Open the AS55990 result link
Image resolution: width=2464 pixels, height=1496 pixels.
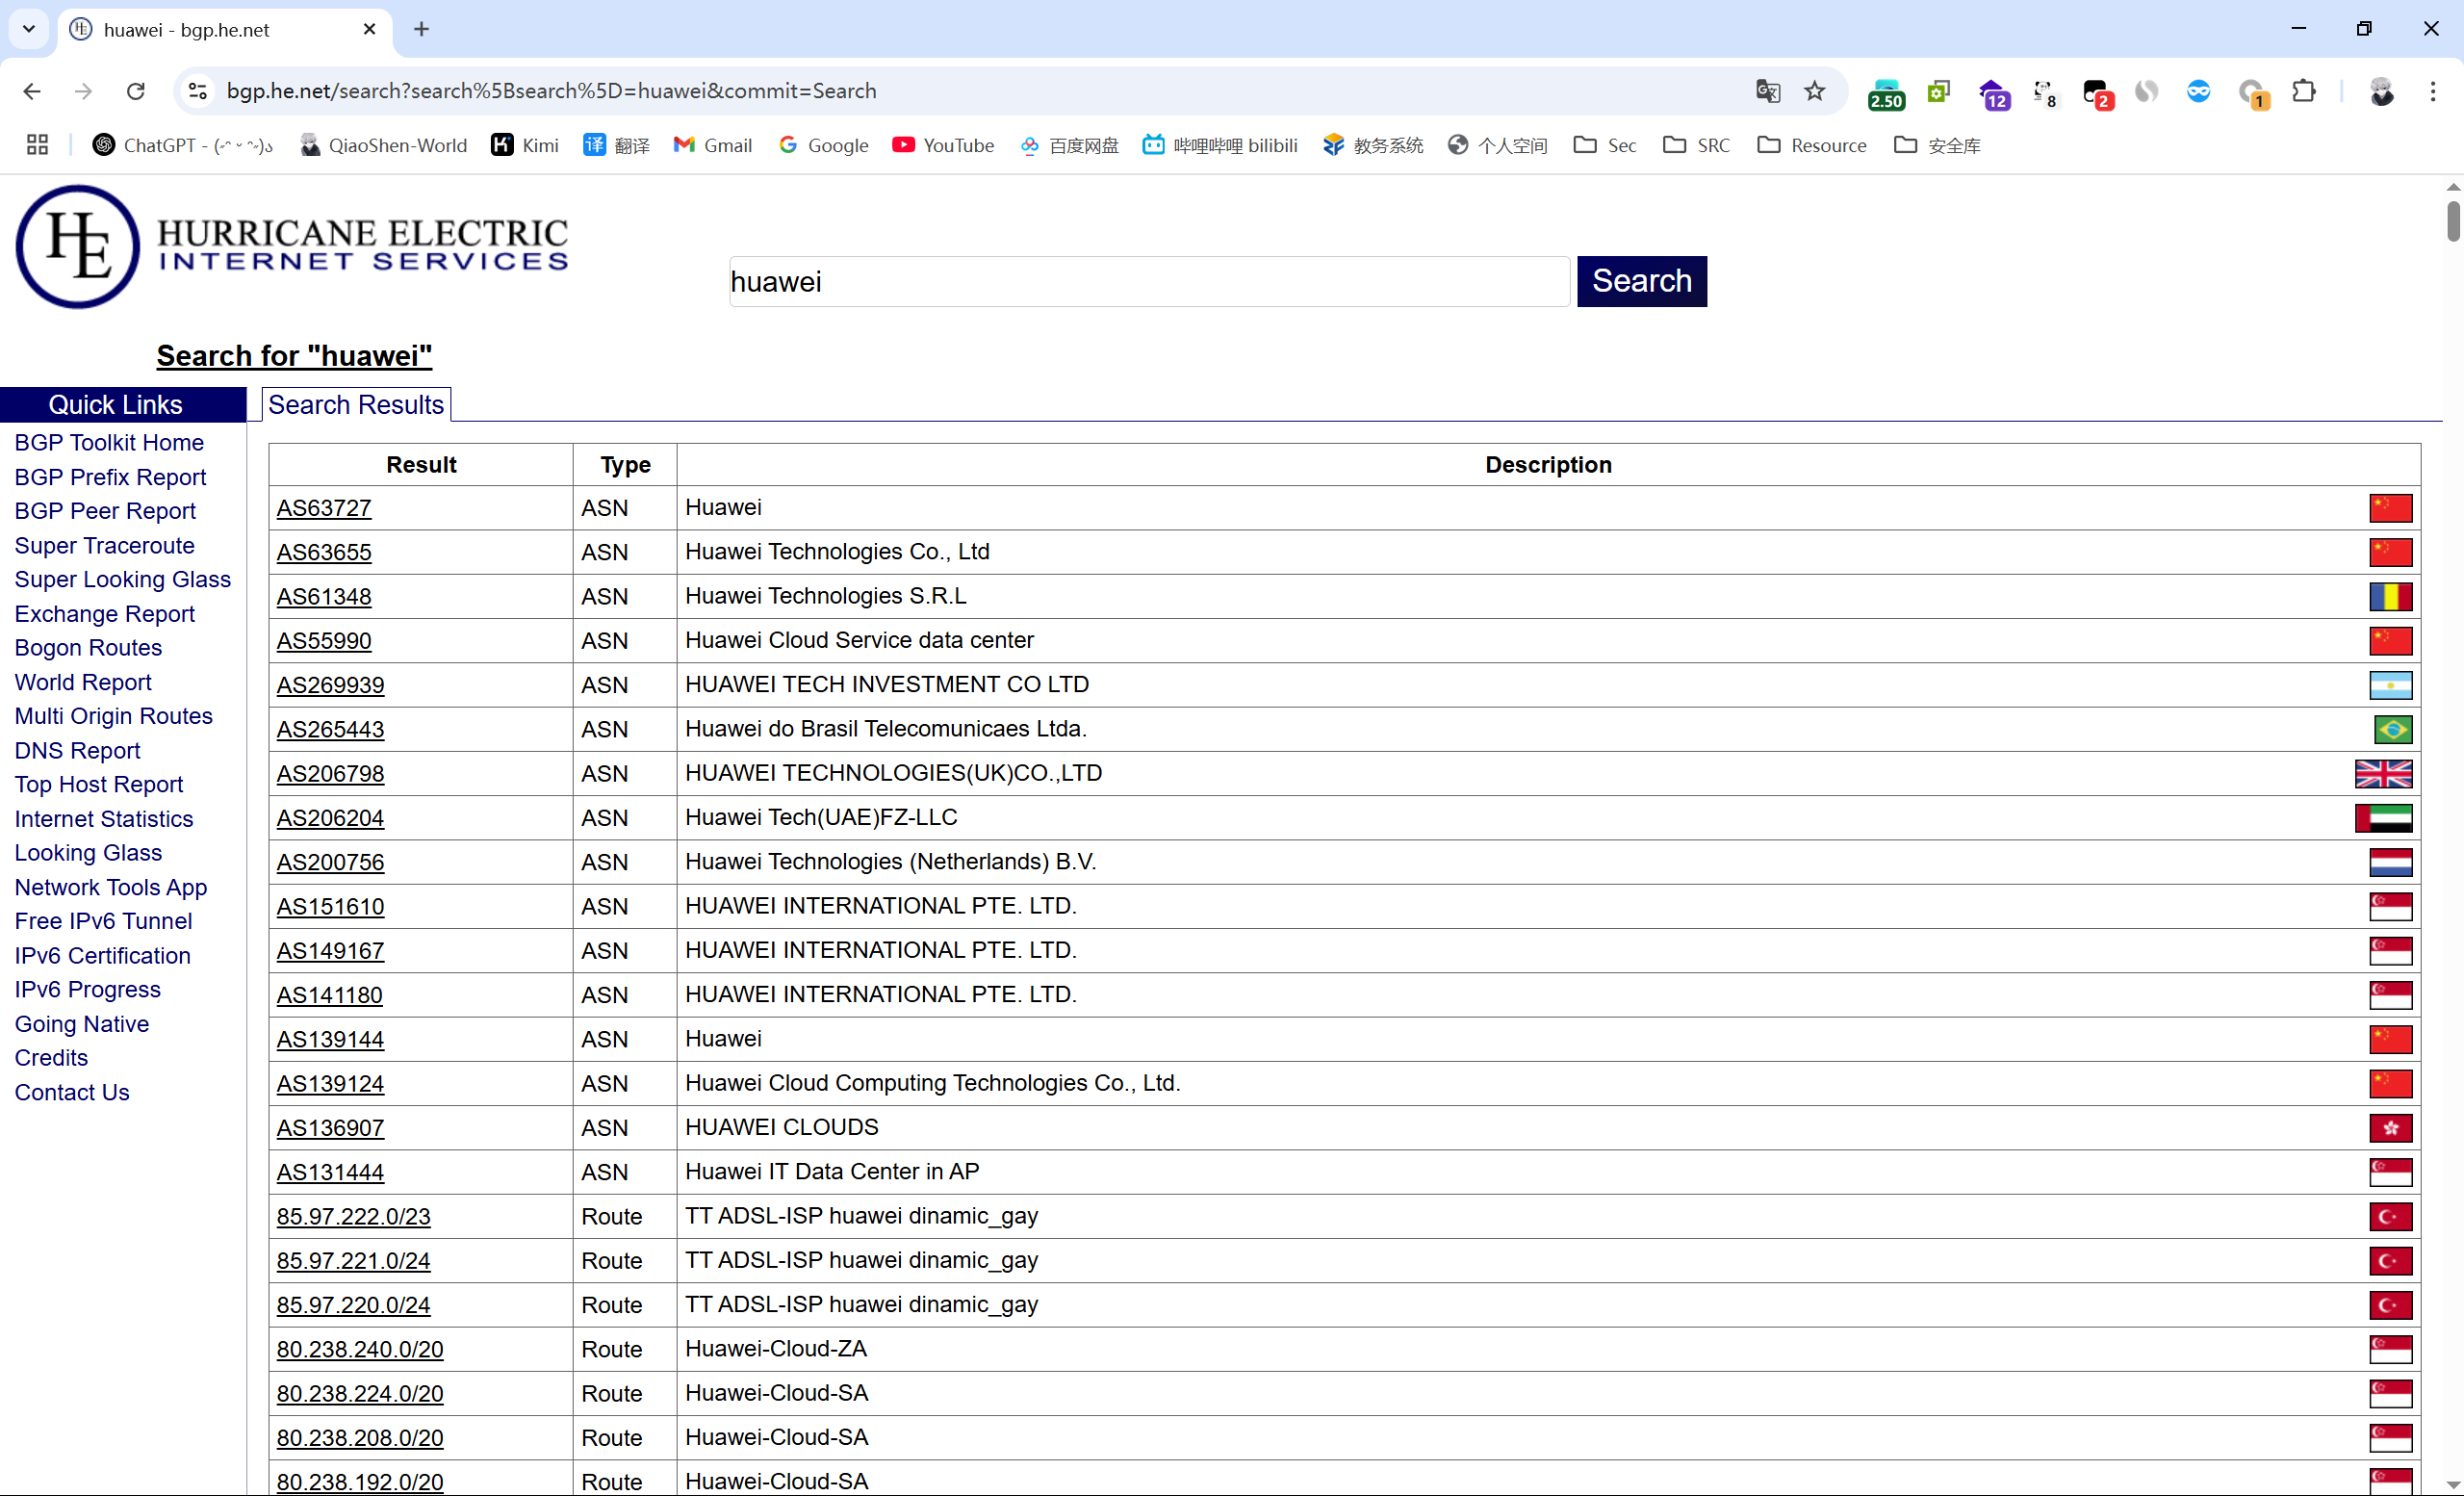pyautogui.click(x=324, y=641)
